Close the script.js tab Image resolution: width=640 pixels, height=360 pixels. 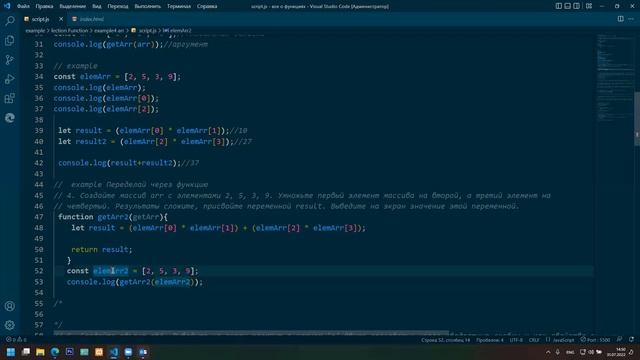point(61,19)
